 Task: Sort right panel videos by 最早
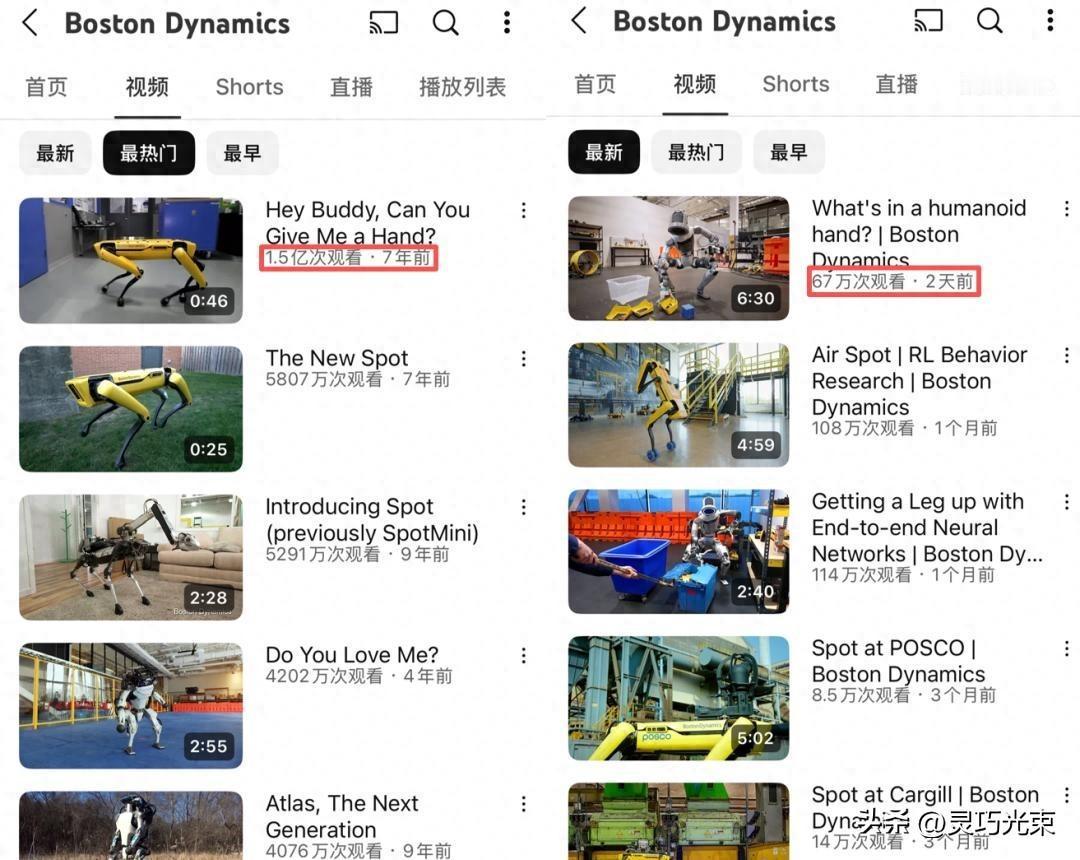click(789, 151)
